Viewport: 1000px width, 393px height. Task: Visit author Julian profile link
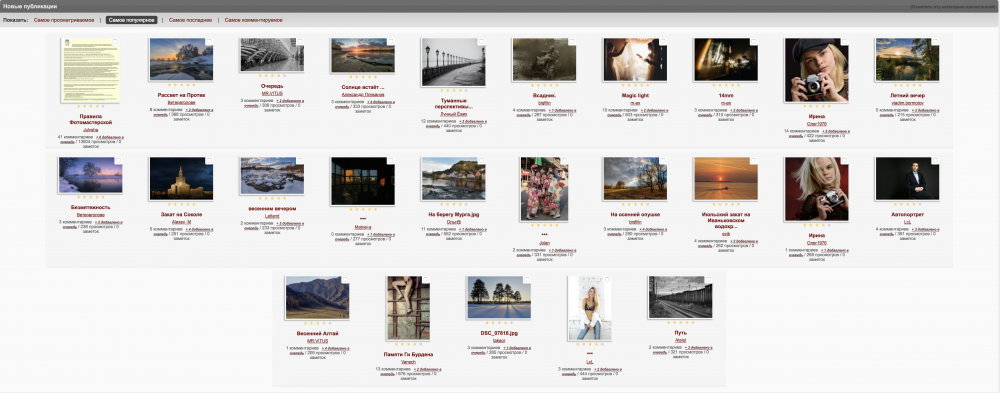click(544, 242)
